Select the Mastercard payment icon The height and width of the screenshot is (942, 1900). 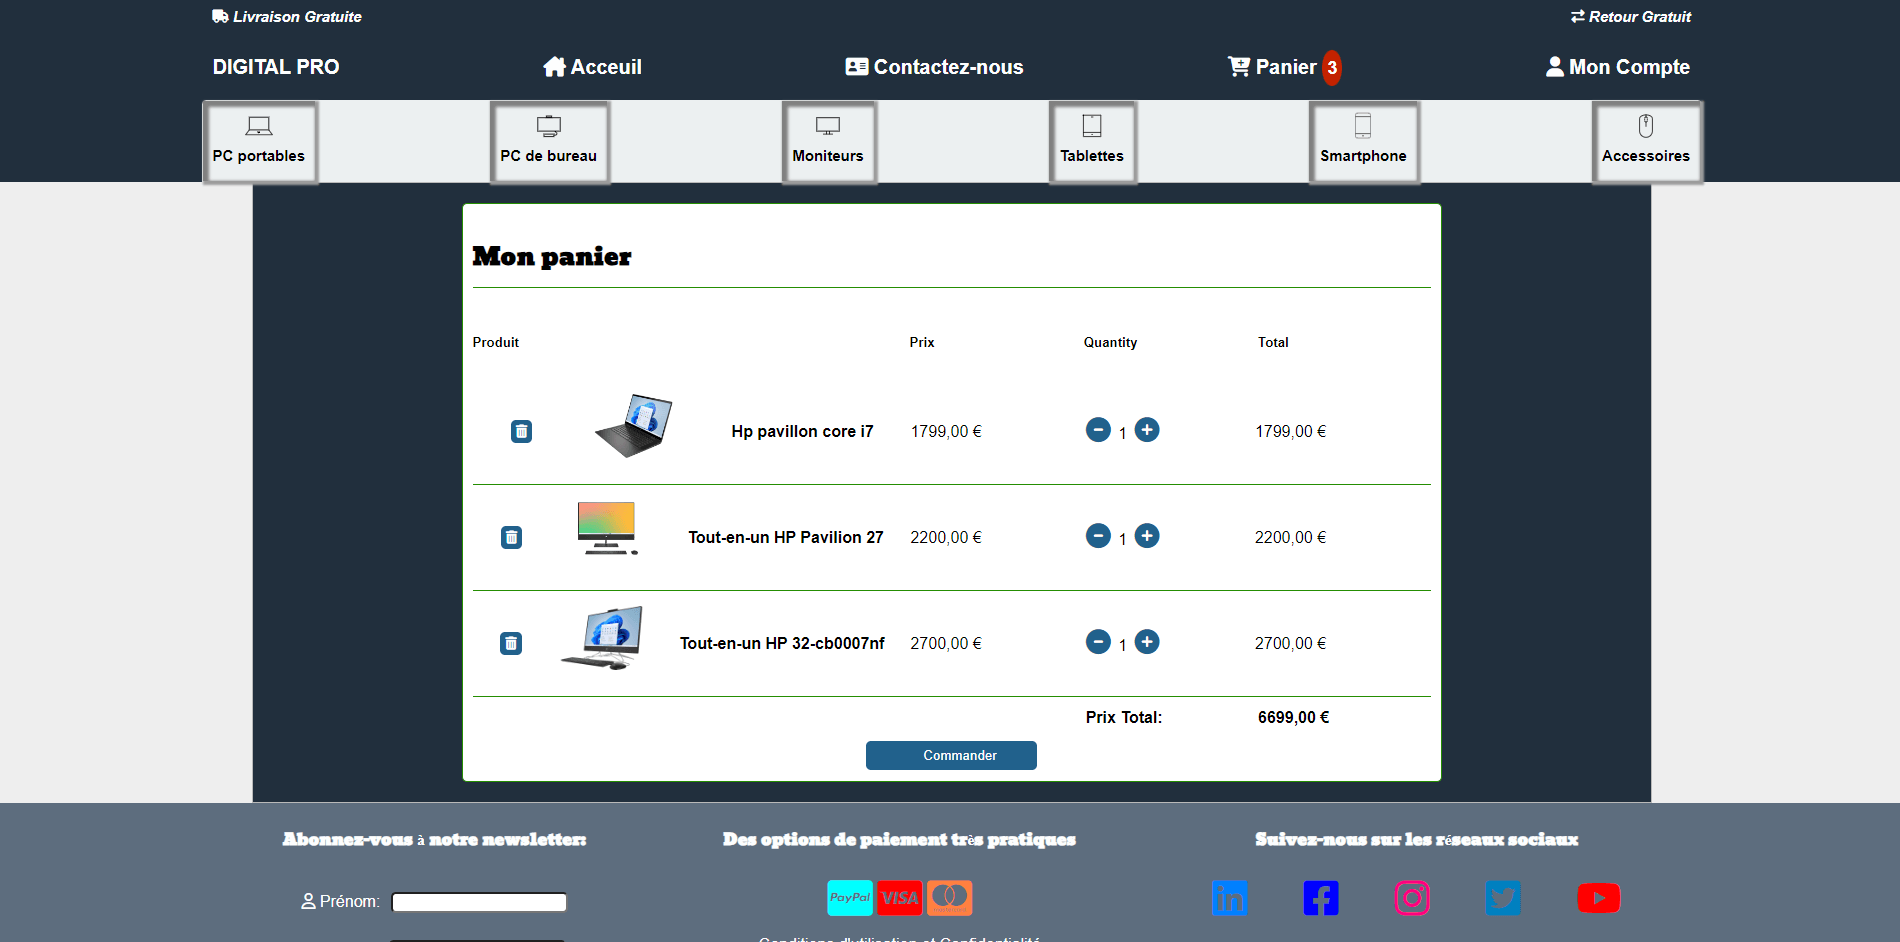click(950, 898)
